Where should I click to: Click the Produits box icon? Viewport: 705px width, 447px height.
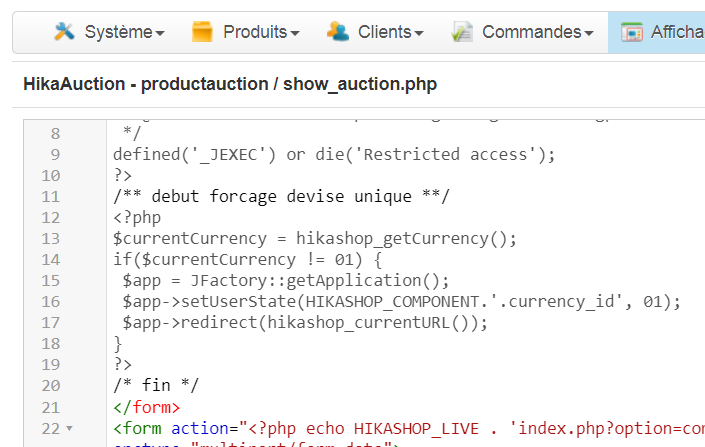tap(203, 32)
